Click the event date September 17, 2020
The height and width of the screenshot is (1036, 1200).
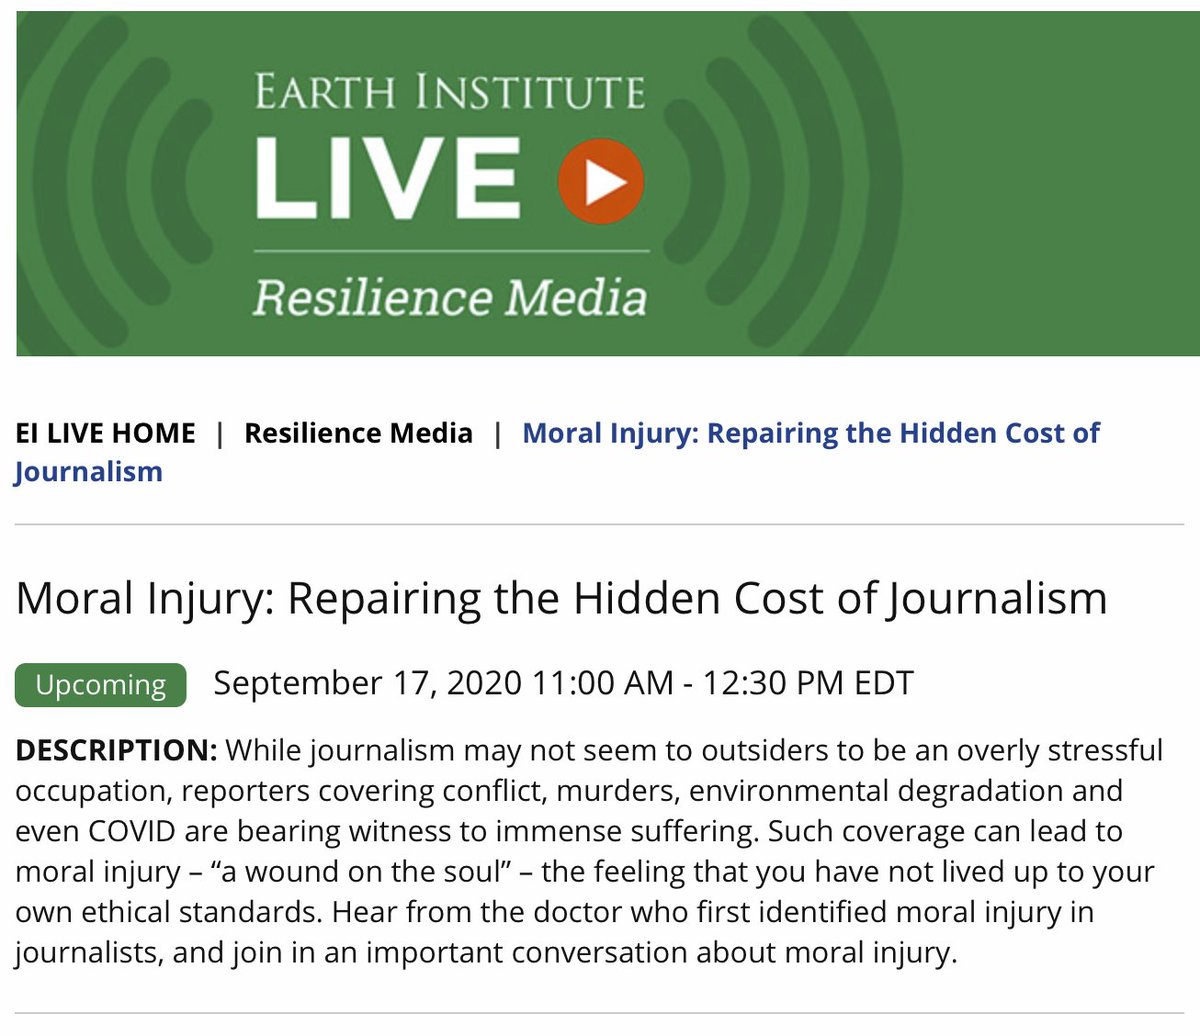368,683
